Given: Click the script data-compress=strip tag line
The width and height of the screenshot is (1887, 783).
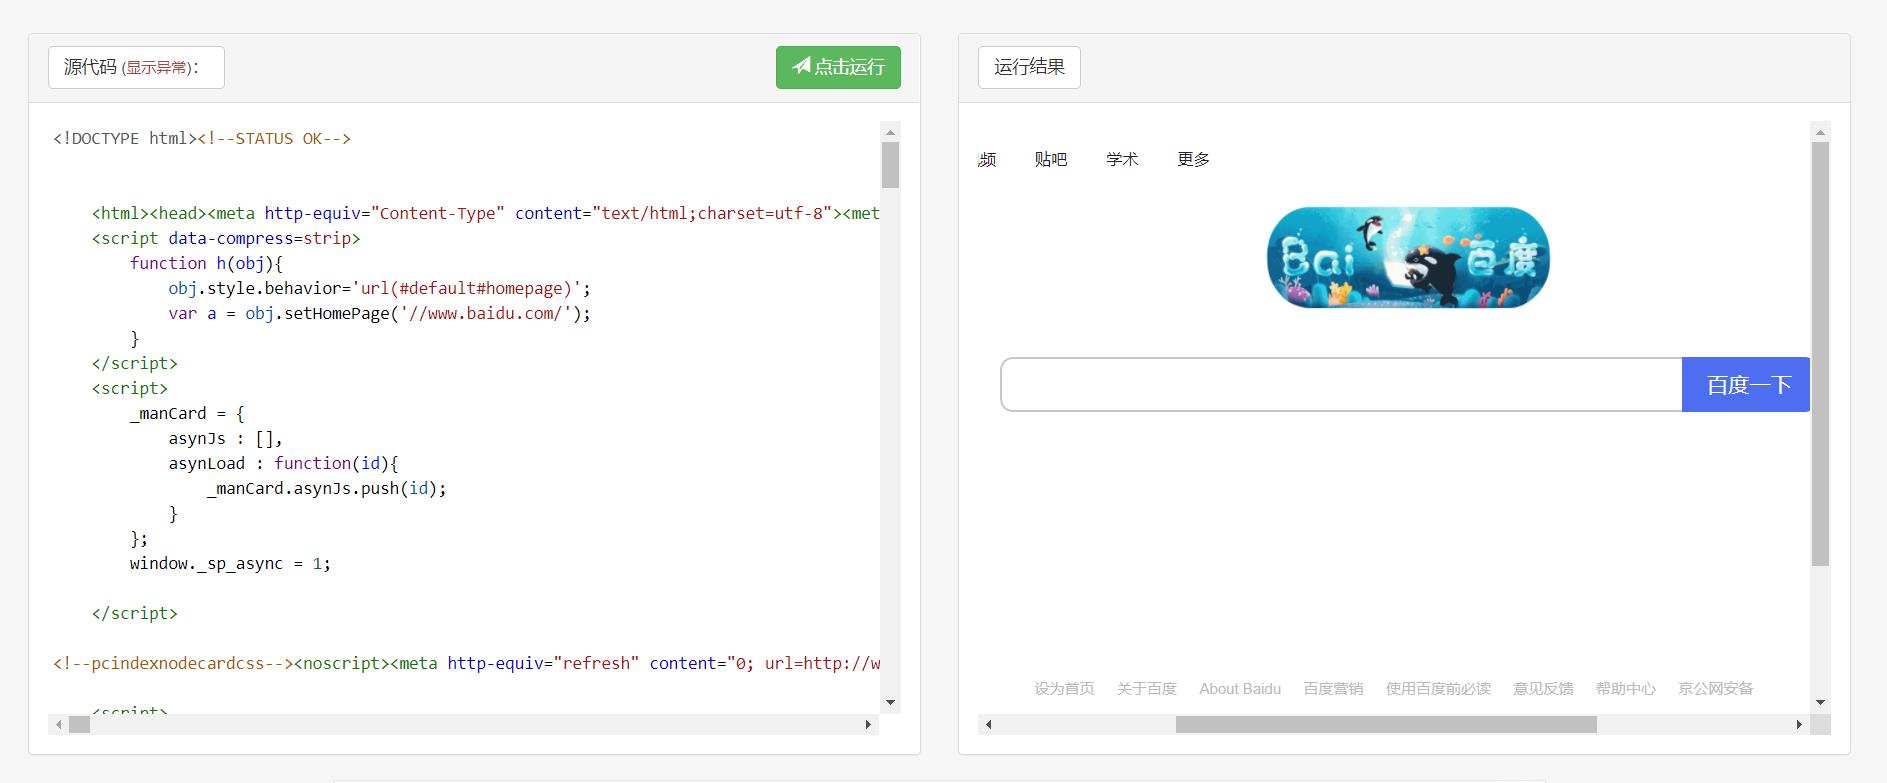Looking at the screenshot, I should tap(226, 239).
